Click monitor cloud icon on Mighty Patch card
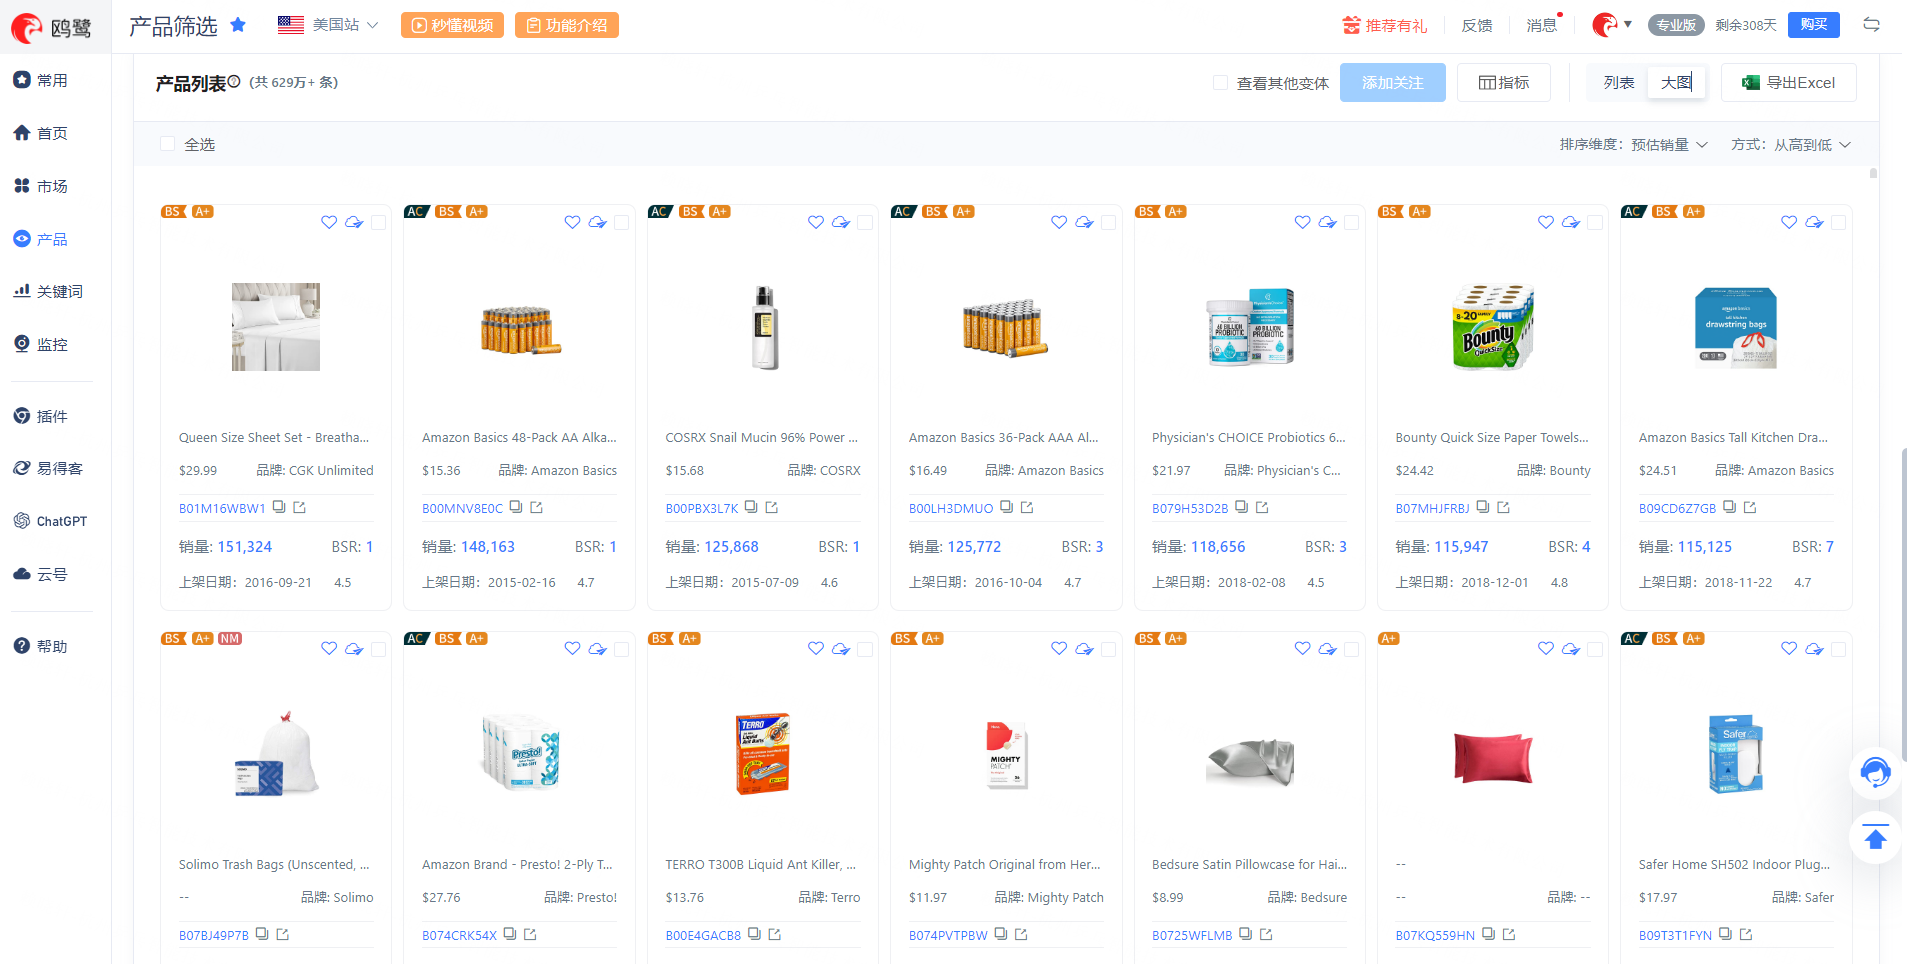1907x964 pixels. point(1084,649)
